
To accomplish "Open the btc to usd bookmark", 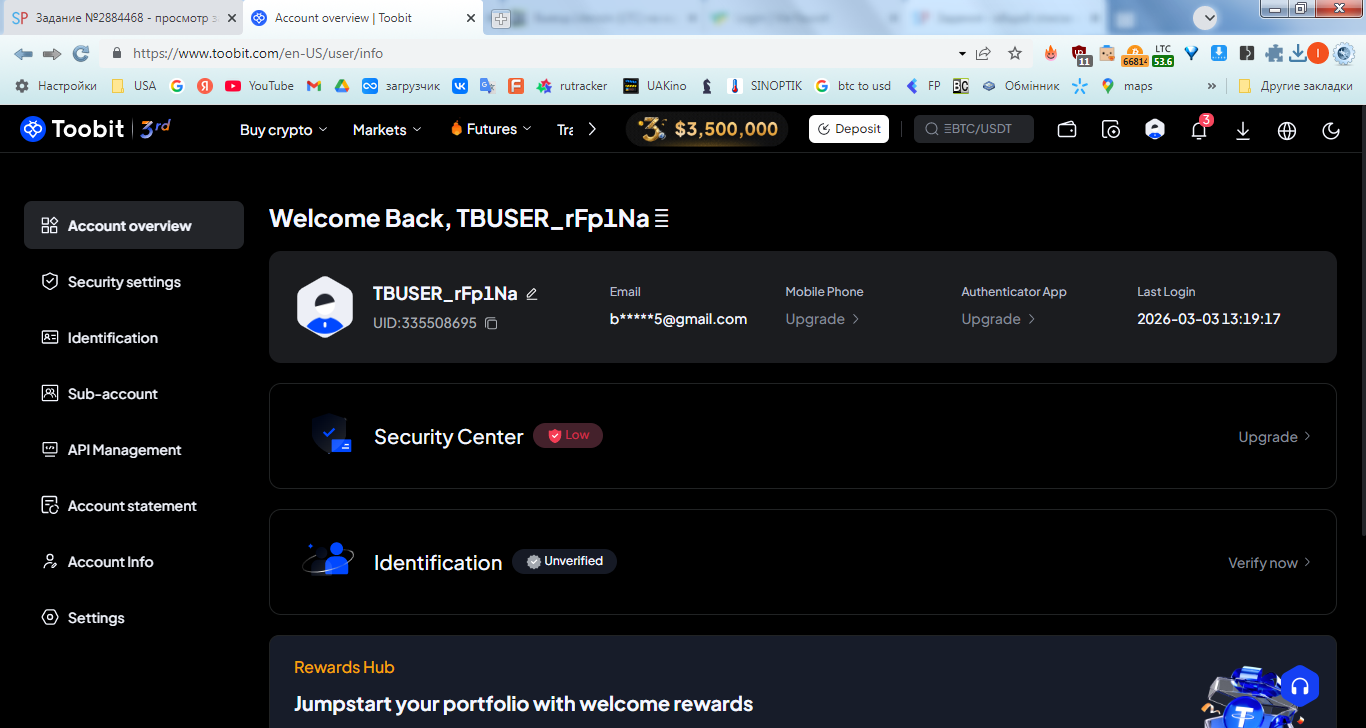I will (853, 86).
